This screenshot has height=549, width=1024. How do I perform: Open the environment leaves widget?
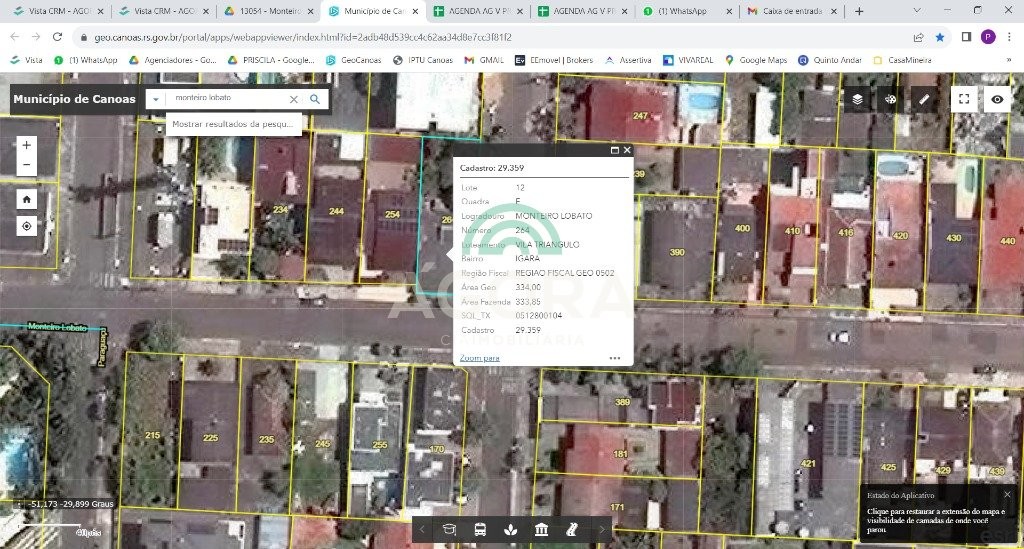coord(511,529)
